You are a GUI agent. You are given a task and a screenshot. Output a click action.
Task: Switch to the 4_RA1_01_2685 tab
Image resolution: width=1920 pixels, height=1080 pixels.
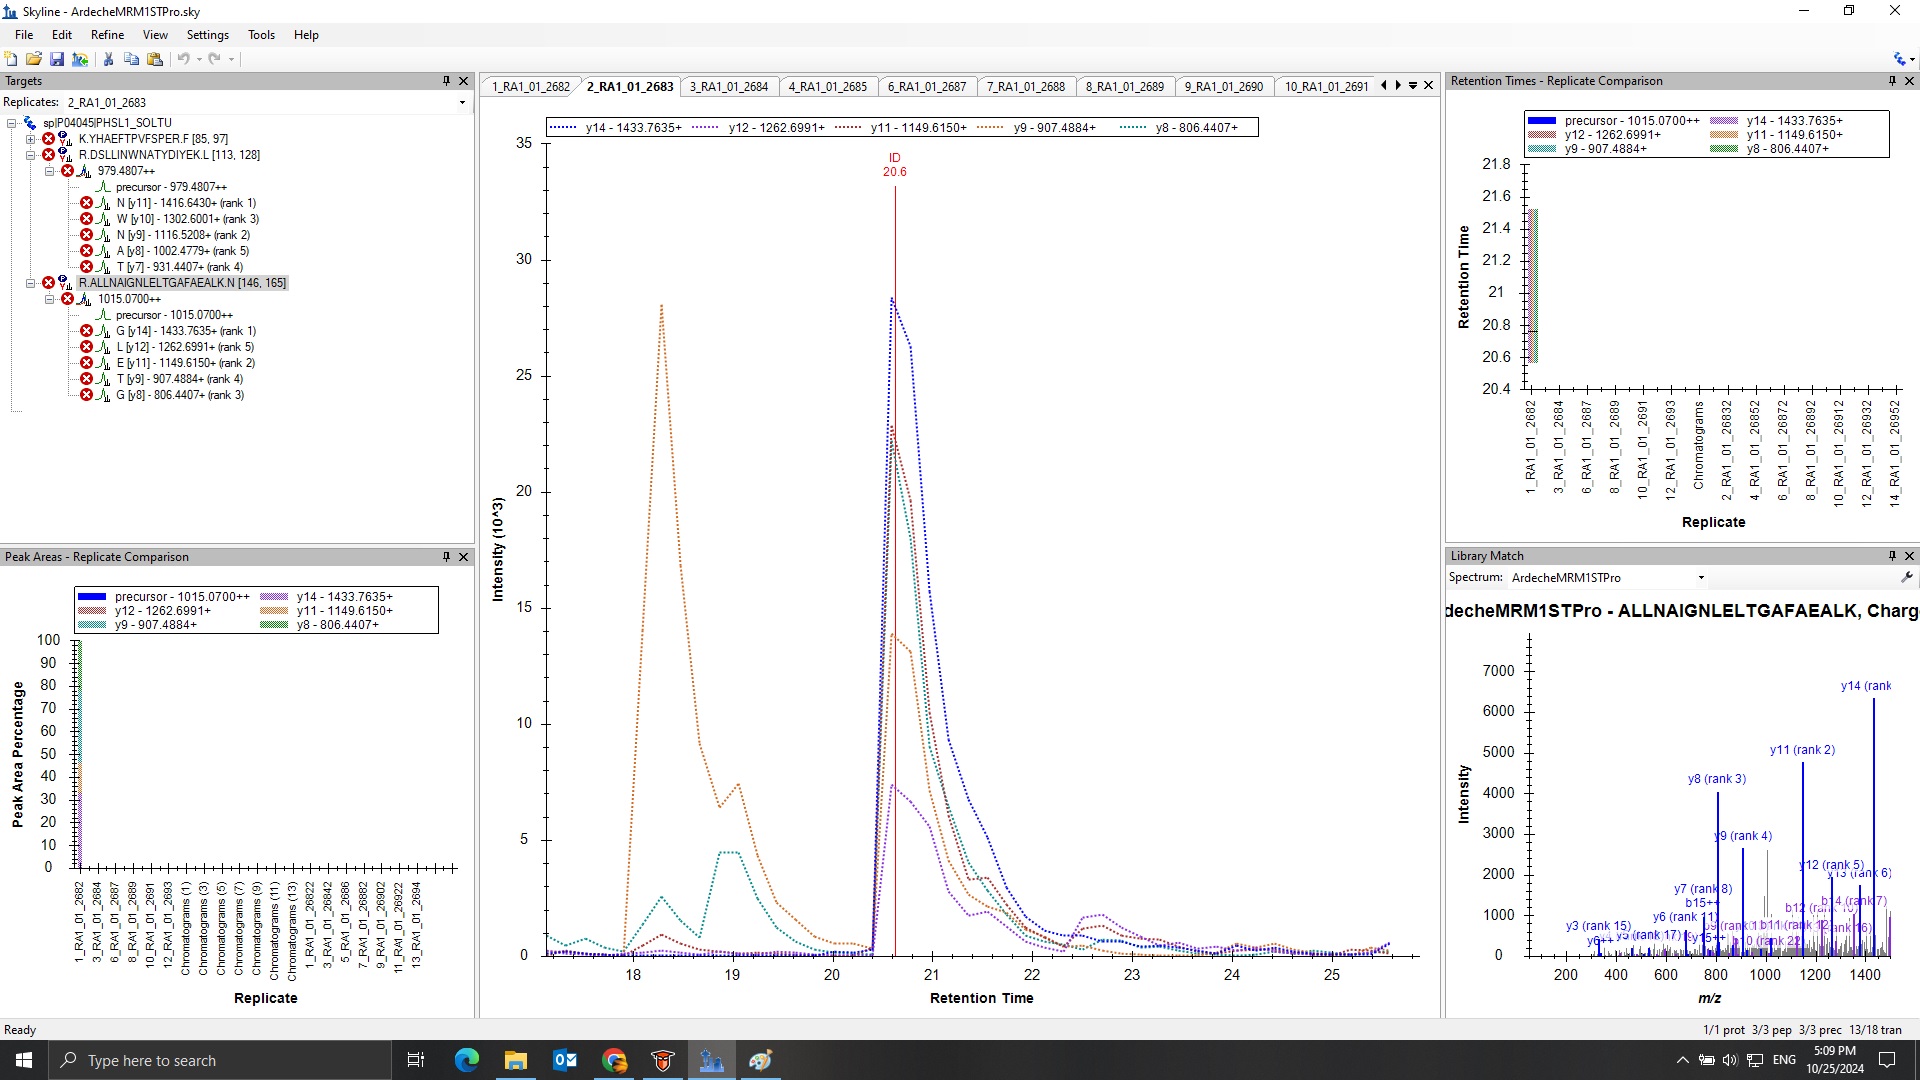[827, 87]
